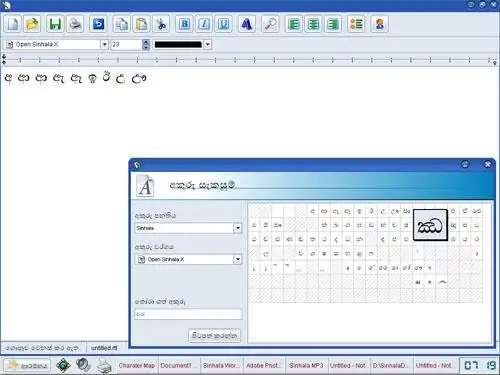Click the selected characters input field in the dialog
The width and height of the screenshot is (500, 375).
pos(188,314)
